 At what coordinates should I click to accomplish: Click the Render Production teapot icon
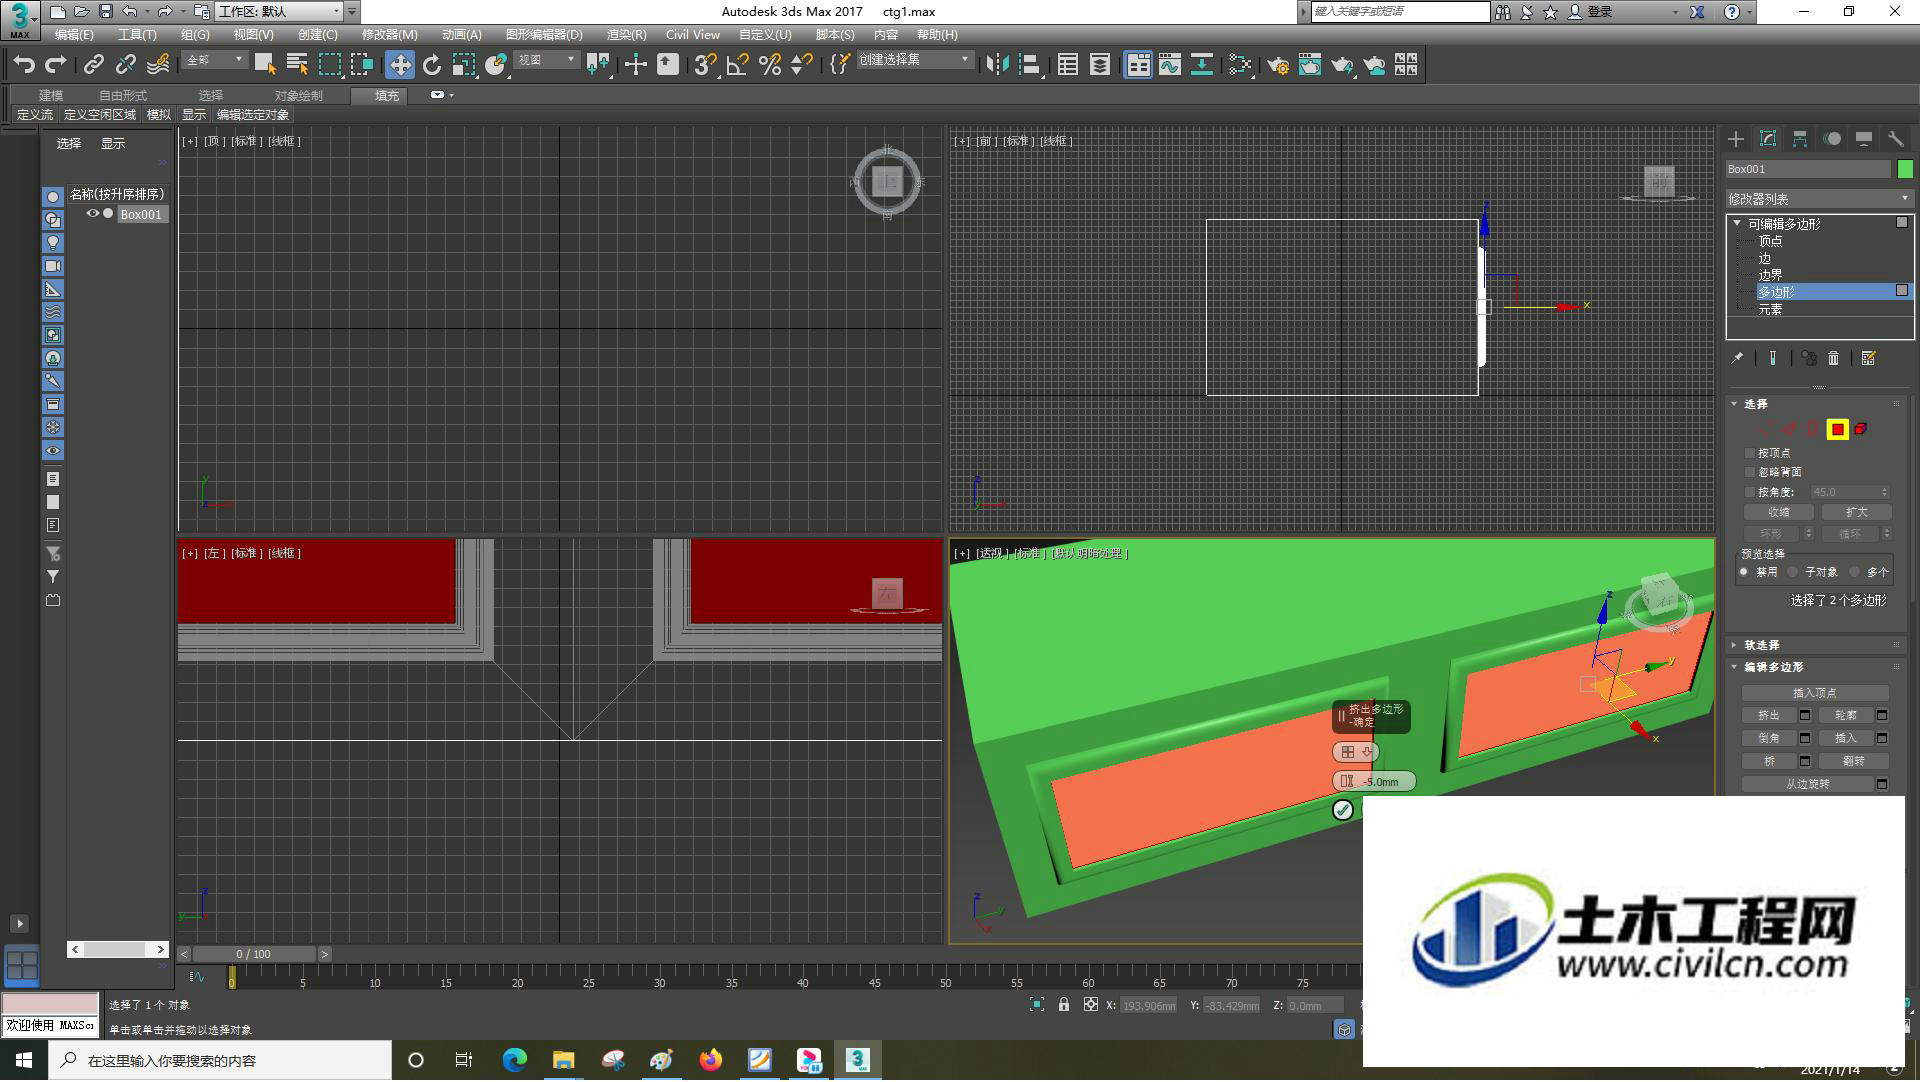pyautogui.click(x=1342, y=65)
